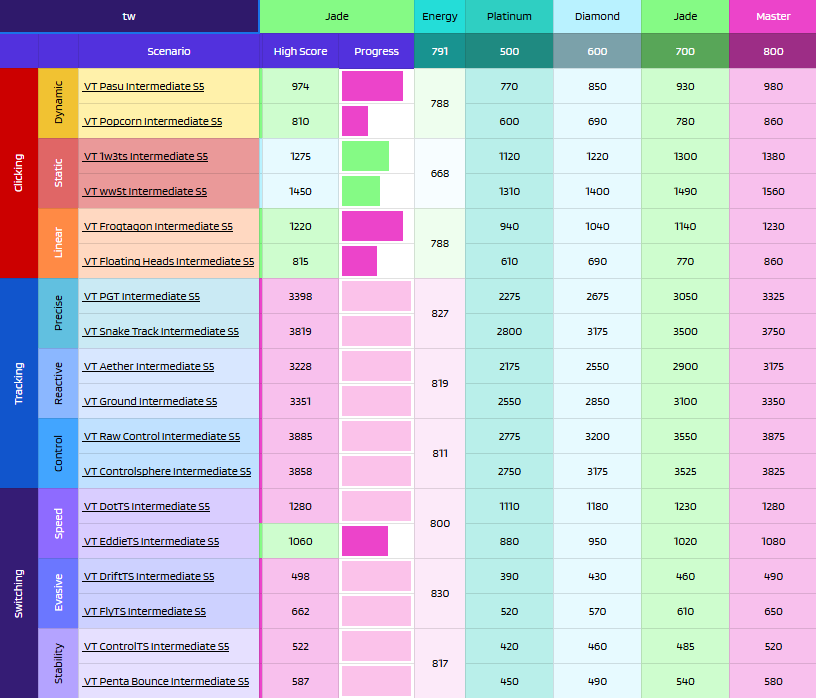816x698 pixels.
Task: Click the Energy column header
Action: point(439,16)
